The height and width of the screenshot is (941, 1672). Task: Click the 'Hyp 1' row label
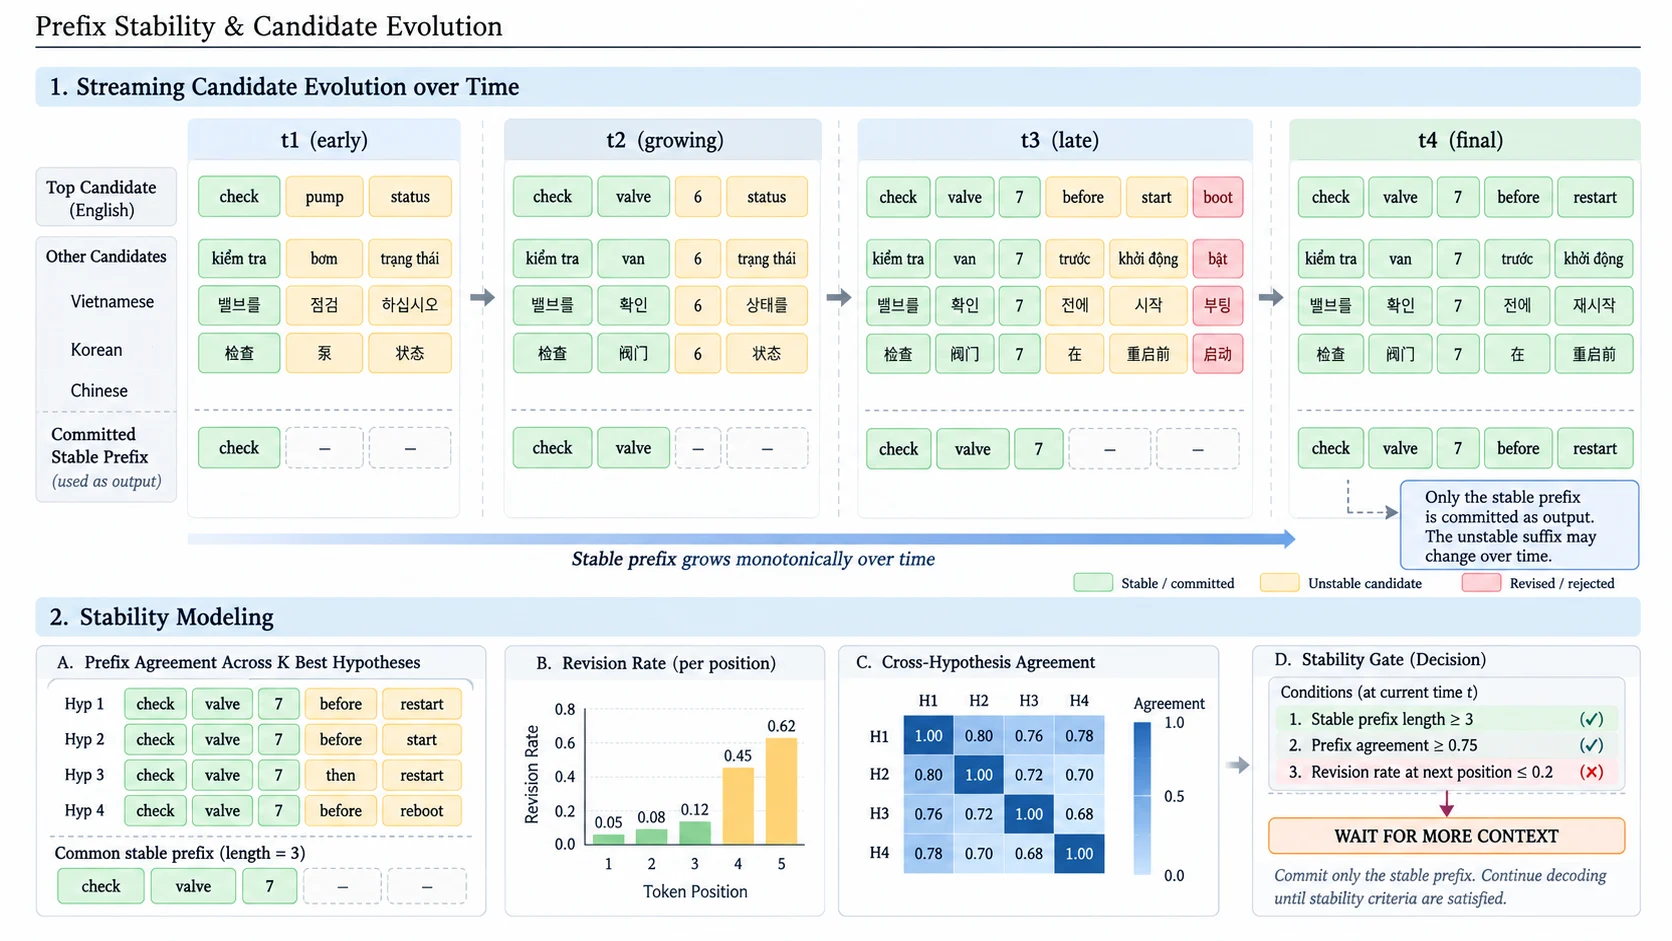[84, 704]
